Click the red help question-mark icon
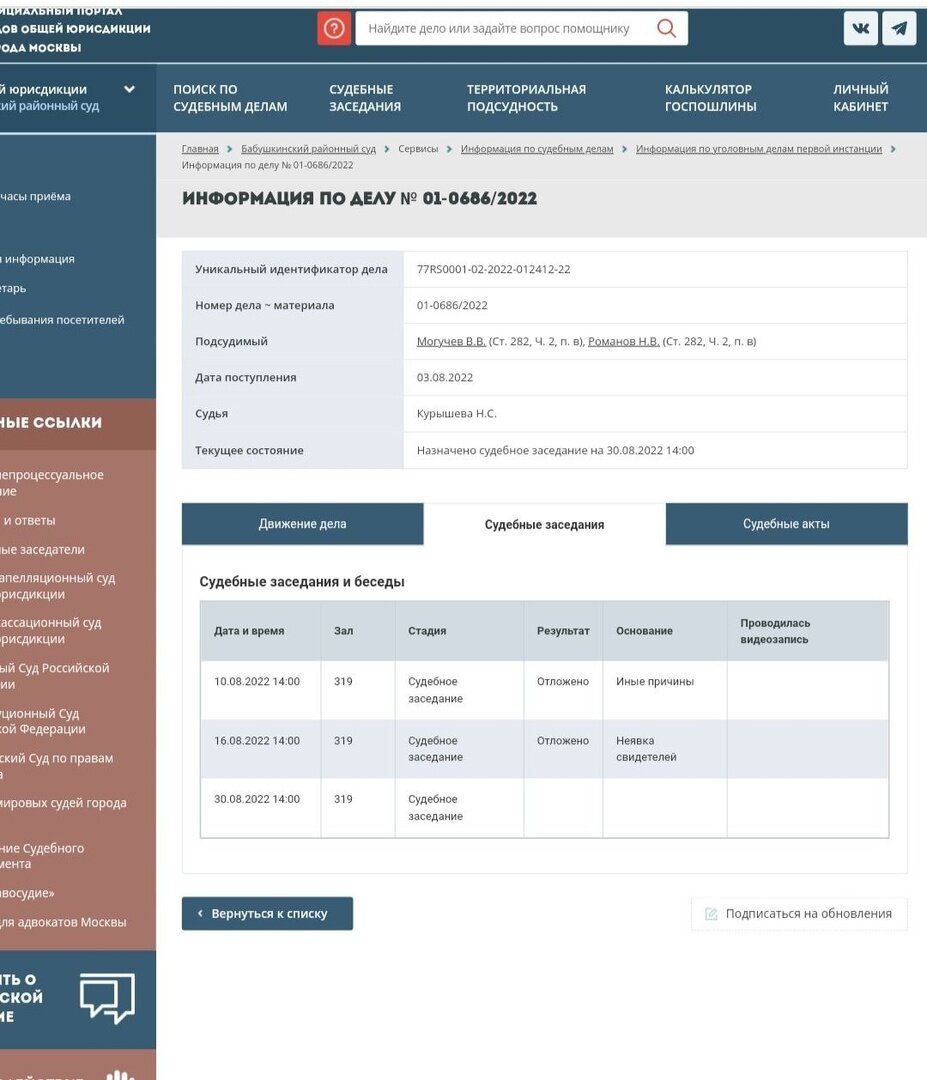The image size is (927, 1080). pos(334,28)
